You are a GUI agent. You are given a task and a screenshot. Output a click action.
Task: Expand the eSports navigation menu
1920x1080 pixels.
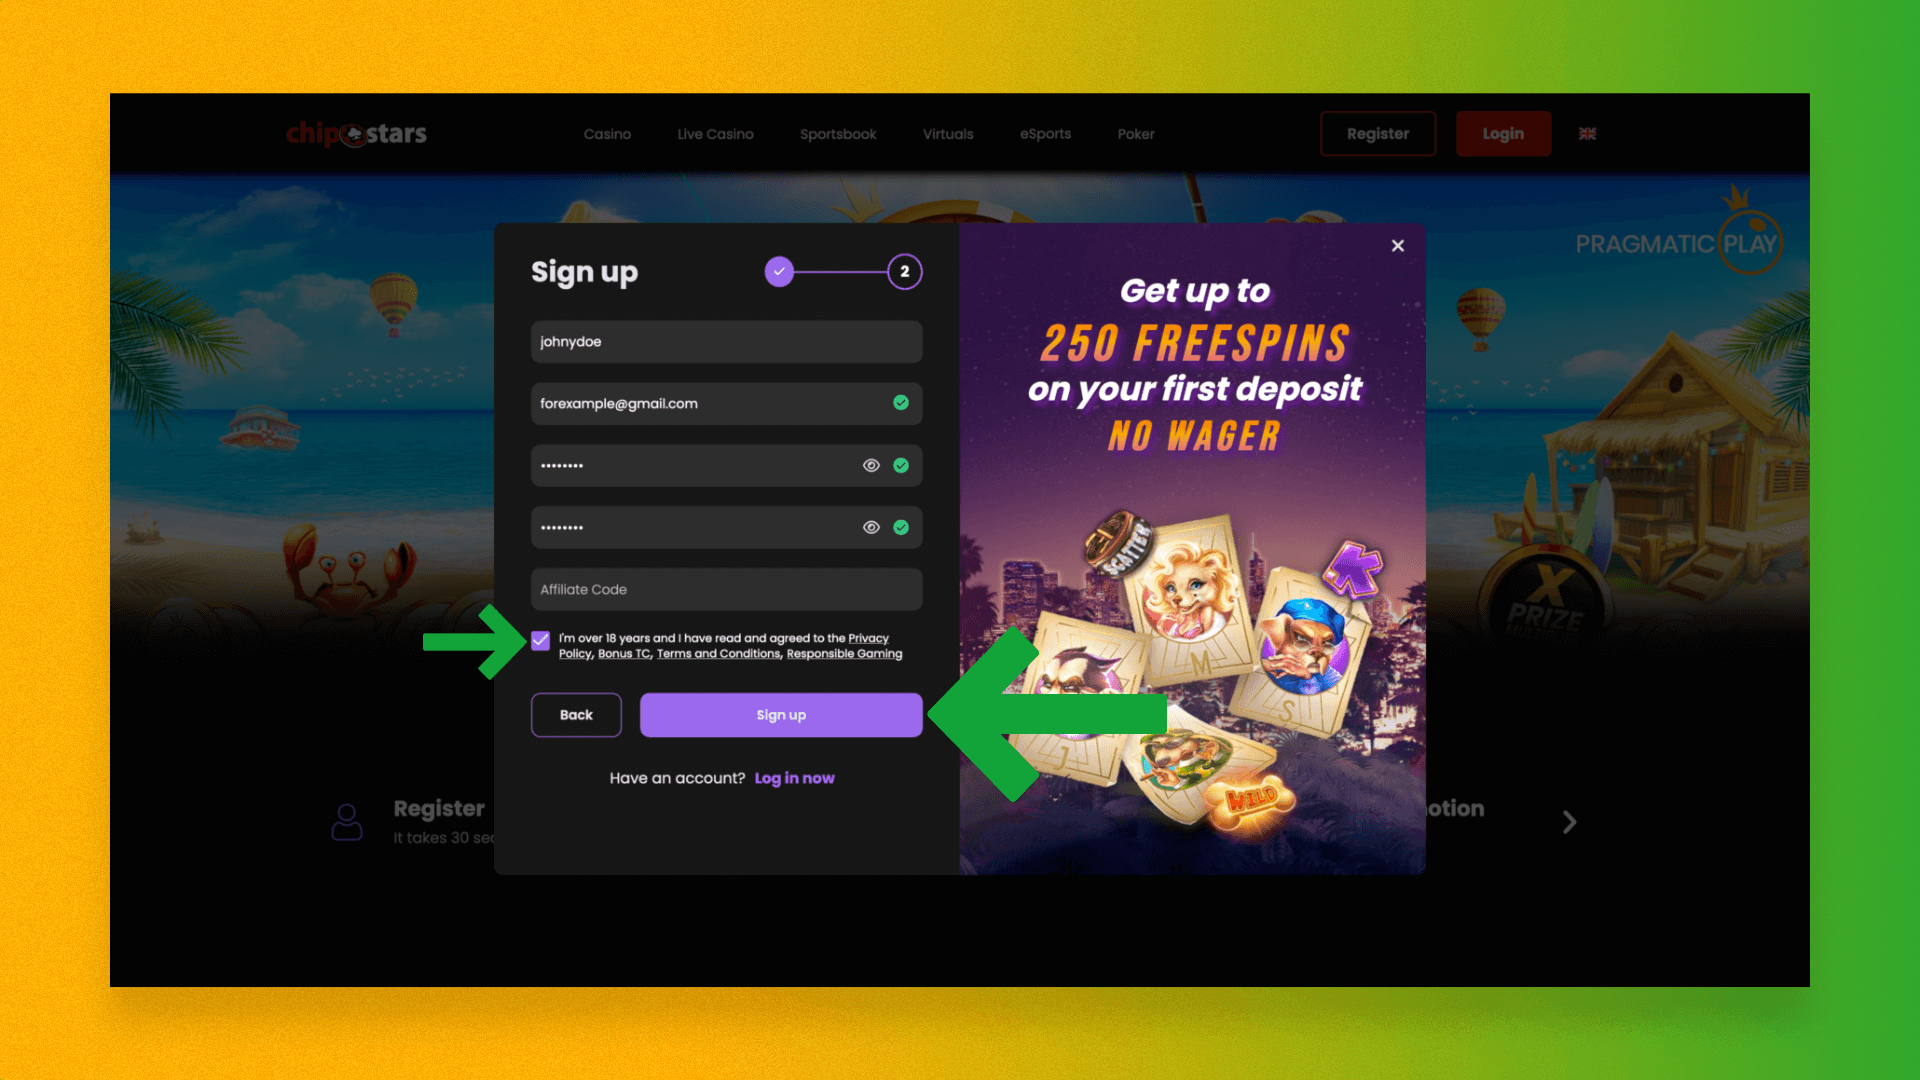click(1046, 133)
